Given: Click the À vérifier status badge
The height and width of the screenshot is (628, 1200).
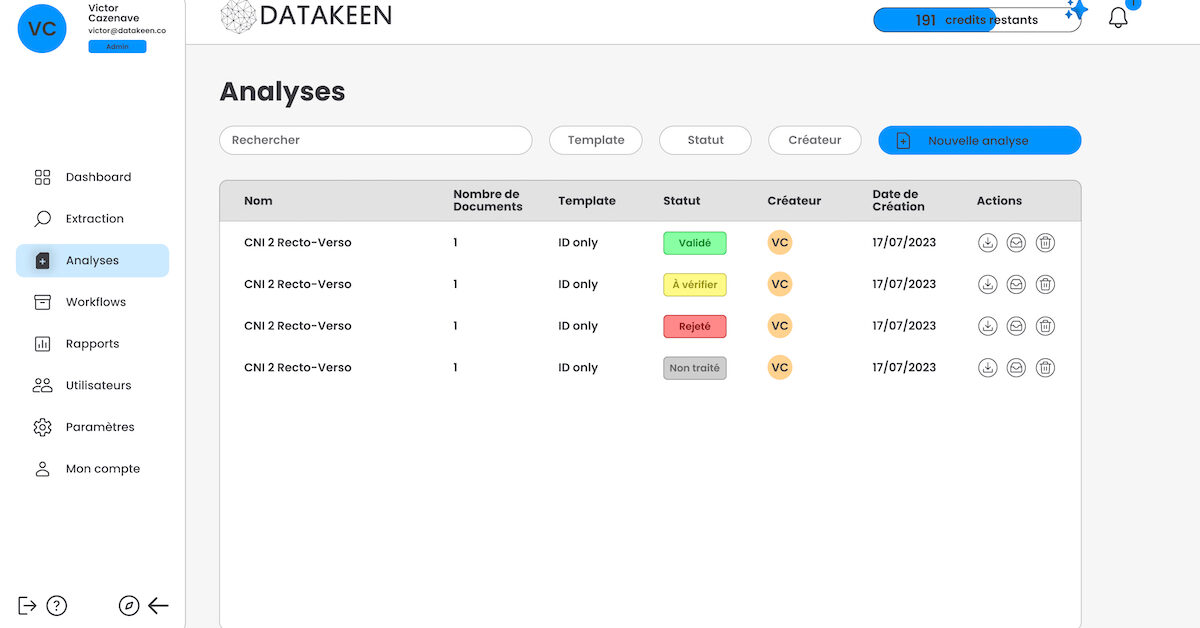Looking at the screenshot, I should click(694, 284).
